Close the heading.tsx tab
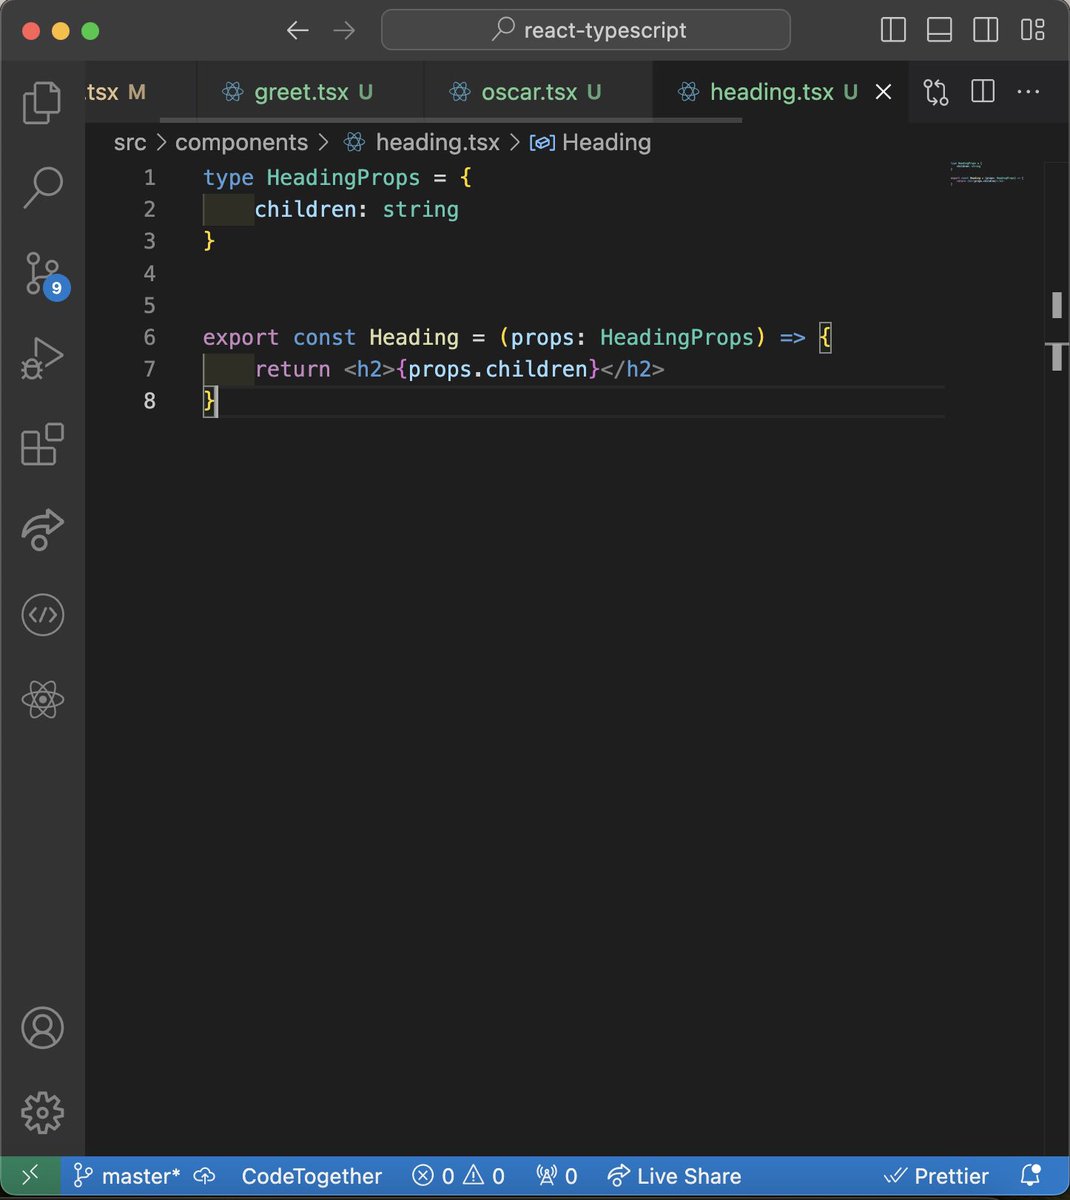The height and width of the screenshot is (1200, 1070). click(884, 92)
